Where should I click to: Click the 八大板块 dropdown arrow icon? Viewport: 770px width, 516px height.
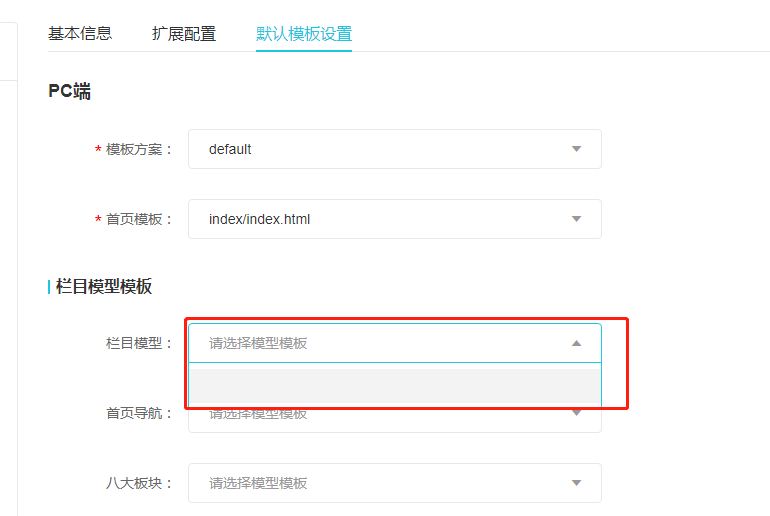pos(576,483)
